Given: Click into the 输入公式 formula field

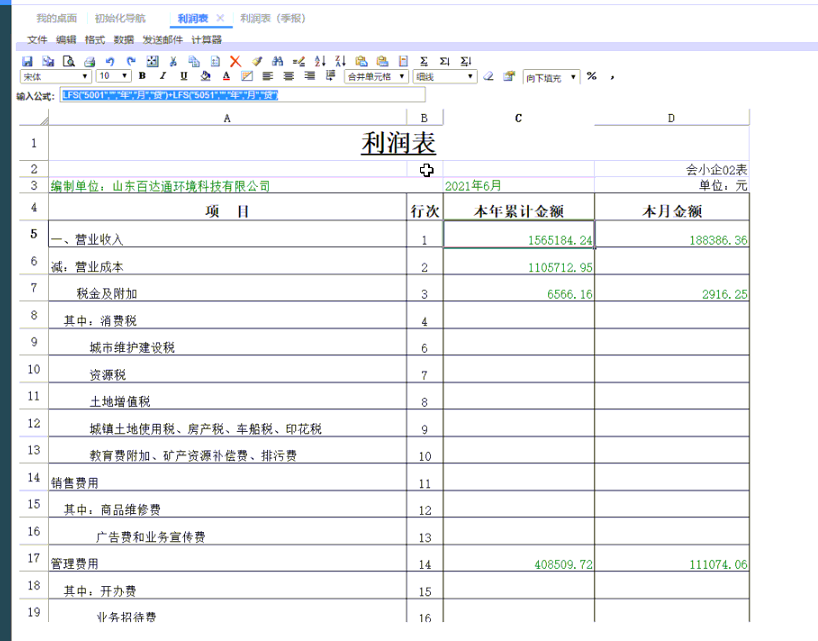Looking at the screenshot, I should [243, 95].
